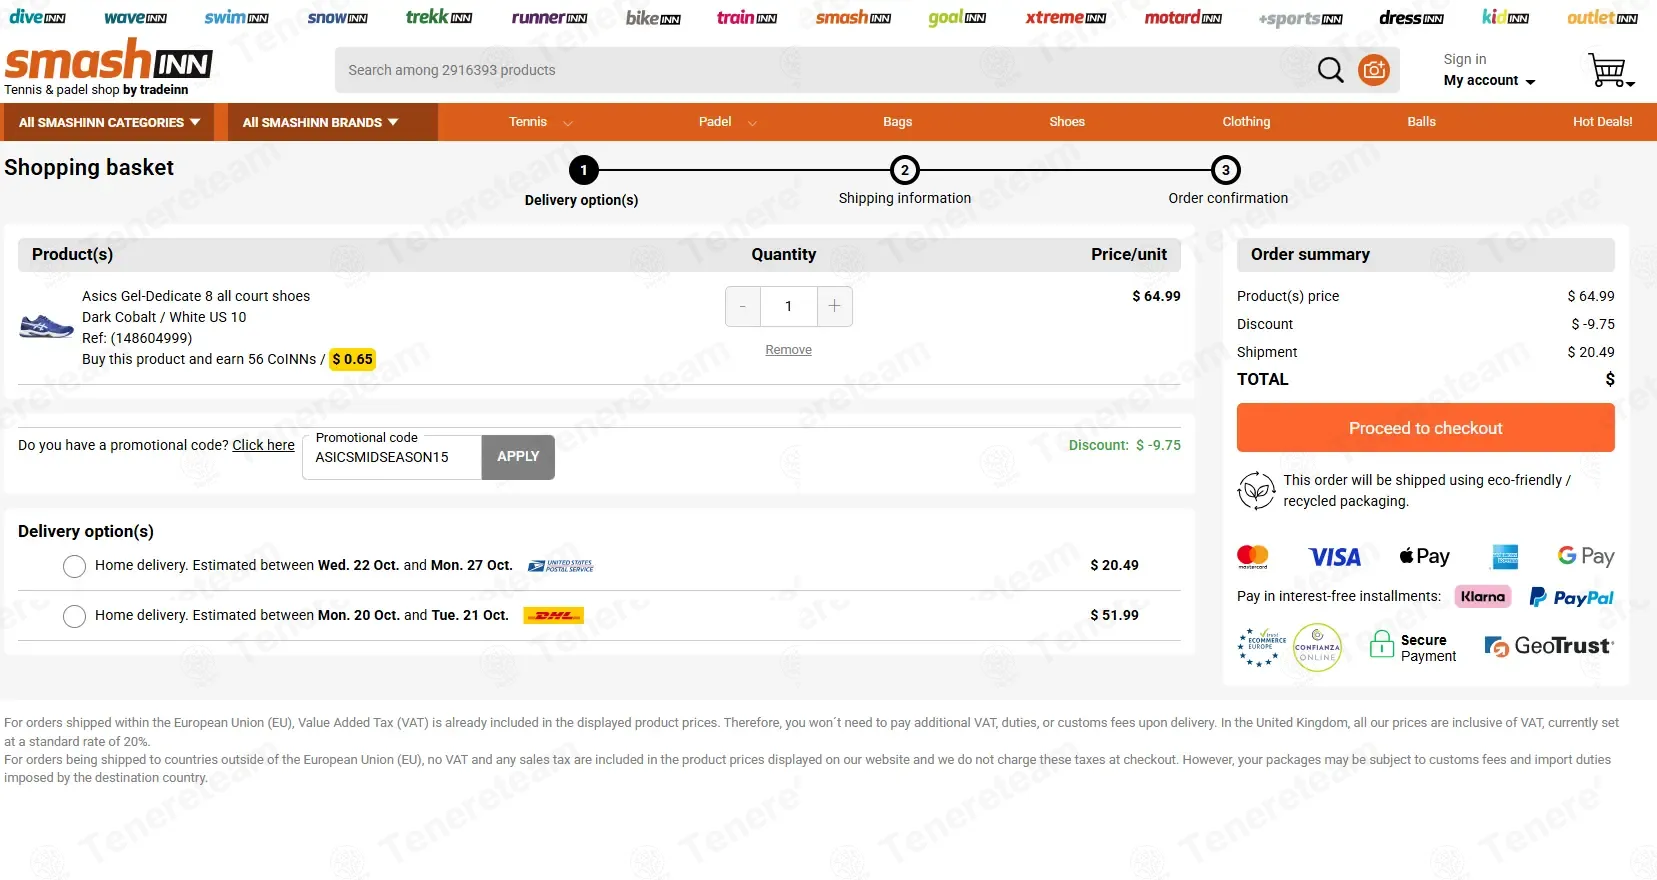Screen dimensions: 1657x880
Task: Remove the Asics shoes from basket
Action: tap(788, 350)
